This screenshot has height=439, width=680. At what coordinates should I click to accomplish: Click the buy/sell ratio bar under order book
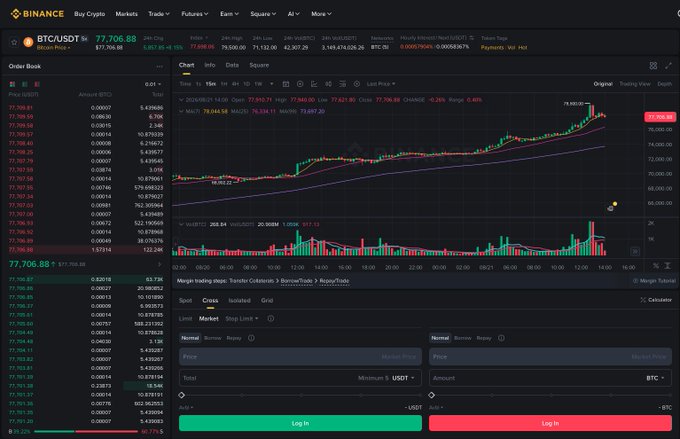(86, 432)
